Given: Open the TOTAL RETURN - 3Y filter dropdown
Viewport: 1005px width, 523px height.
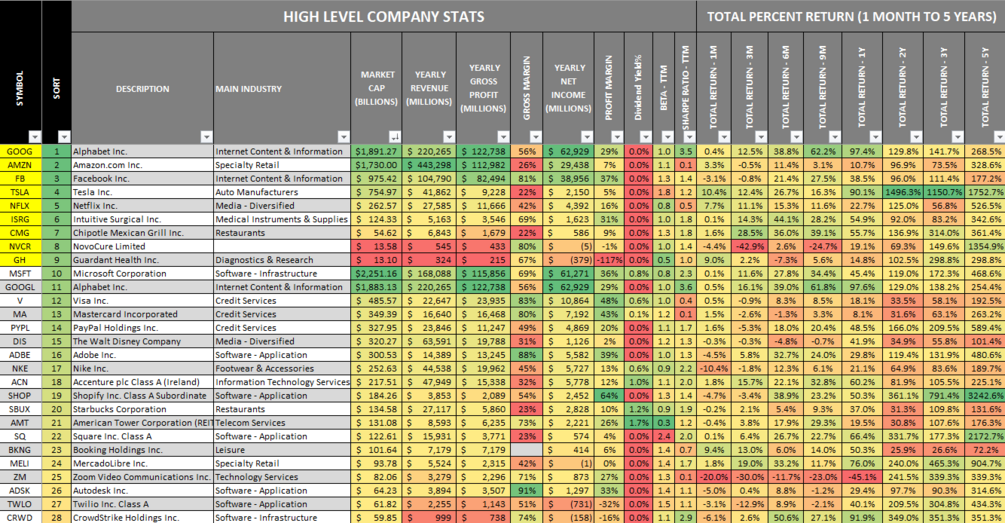Looking at the screenshot, I should 958,137.
